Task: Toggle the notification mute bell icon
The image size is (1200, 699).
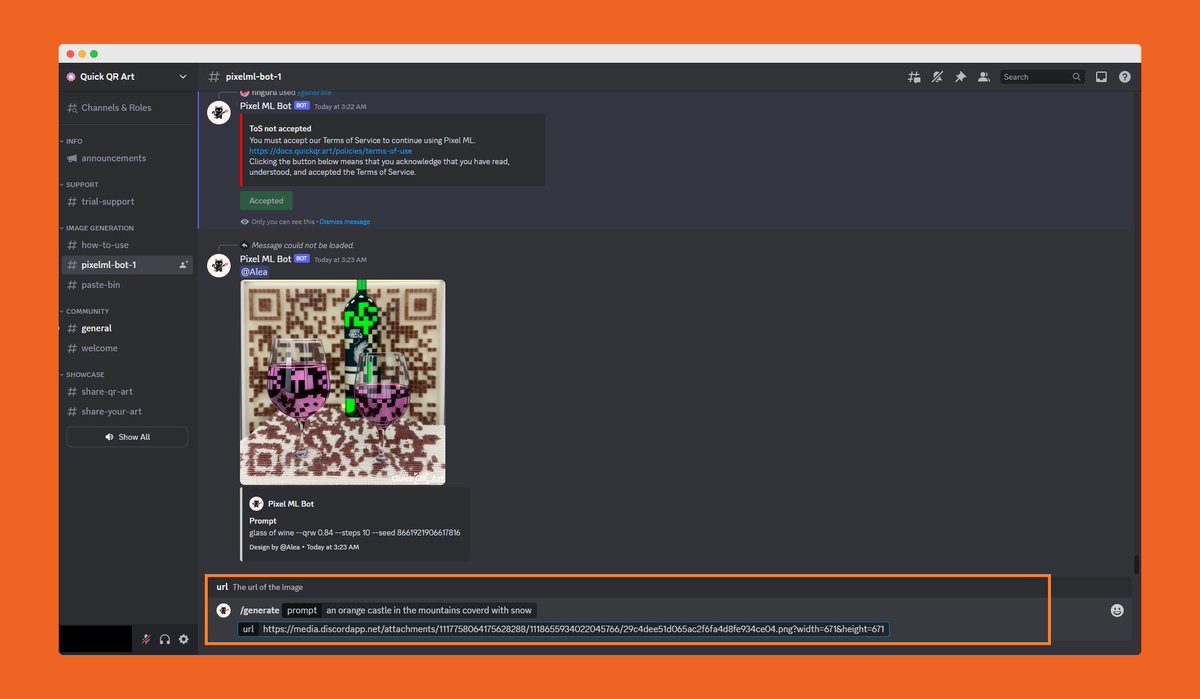Action: point(937,77)
